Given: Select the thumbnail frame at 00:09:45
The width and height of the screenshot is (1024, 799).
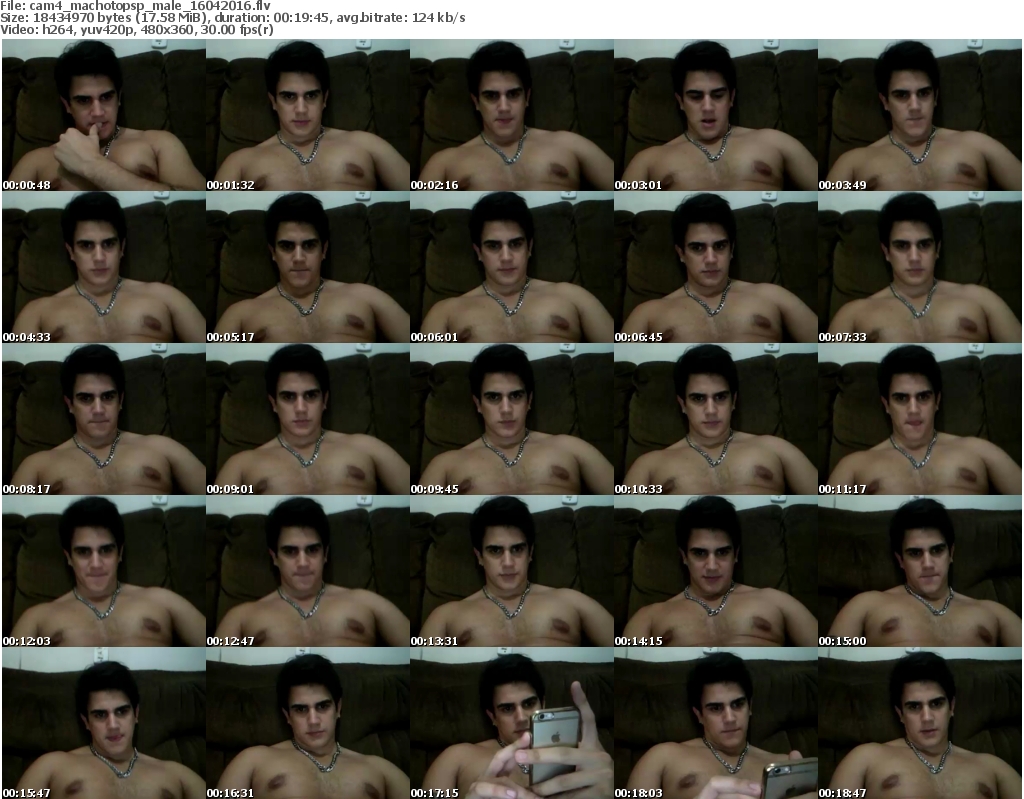Looking at the screenshot, I should pyautogui.click(x=512, y=419).
